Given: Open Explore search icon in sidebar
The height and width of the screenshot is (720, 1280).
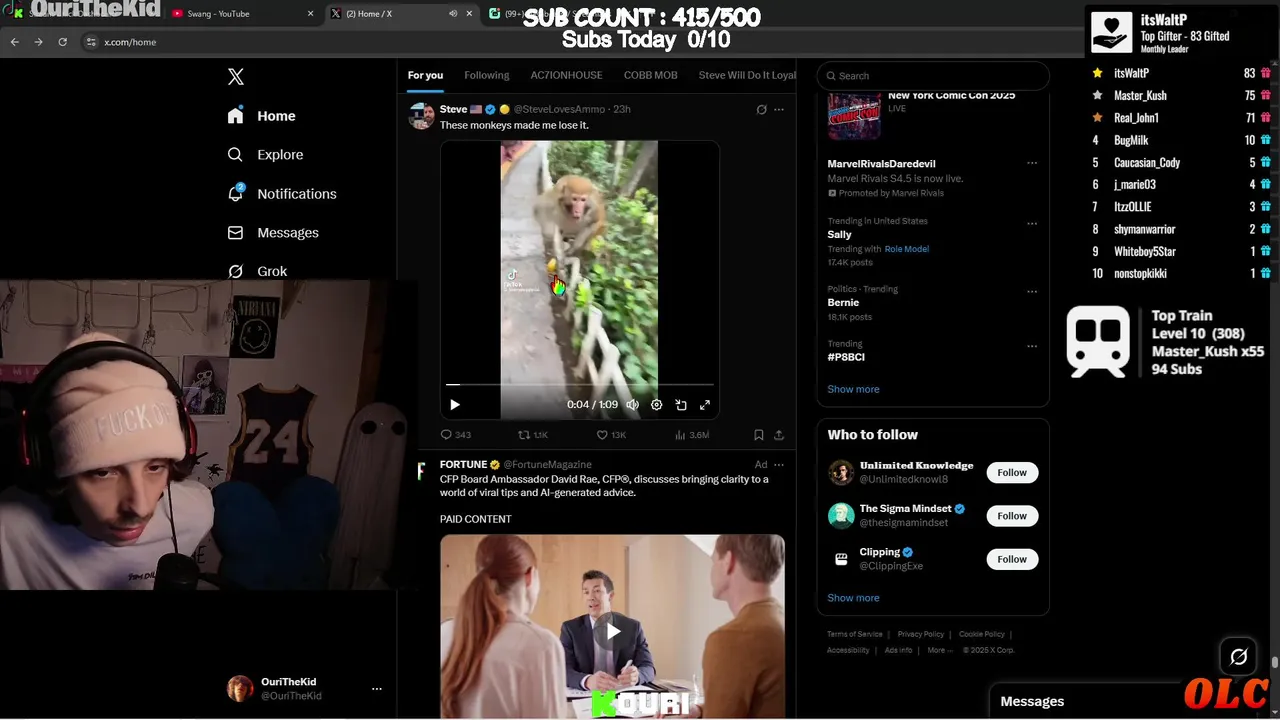Looking at the screenshot, I should click(235, 155).
